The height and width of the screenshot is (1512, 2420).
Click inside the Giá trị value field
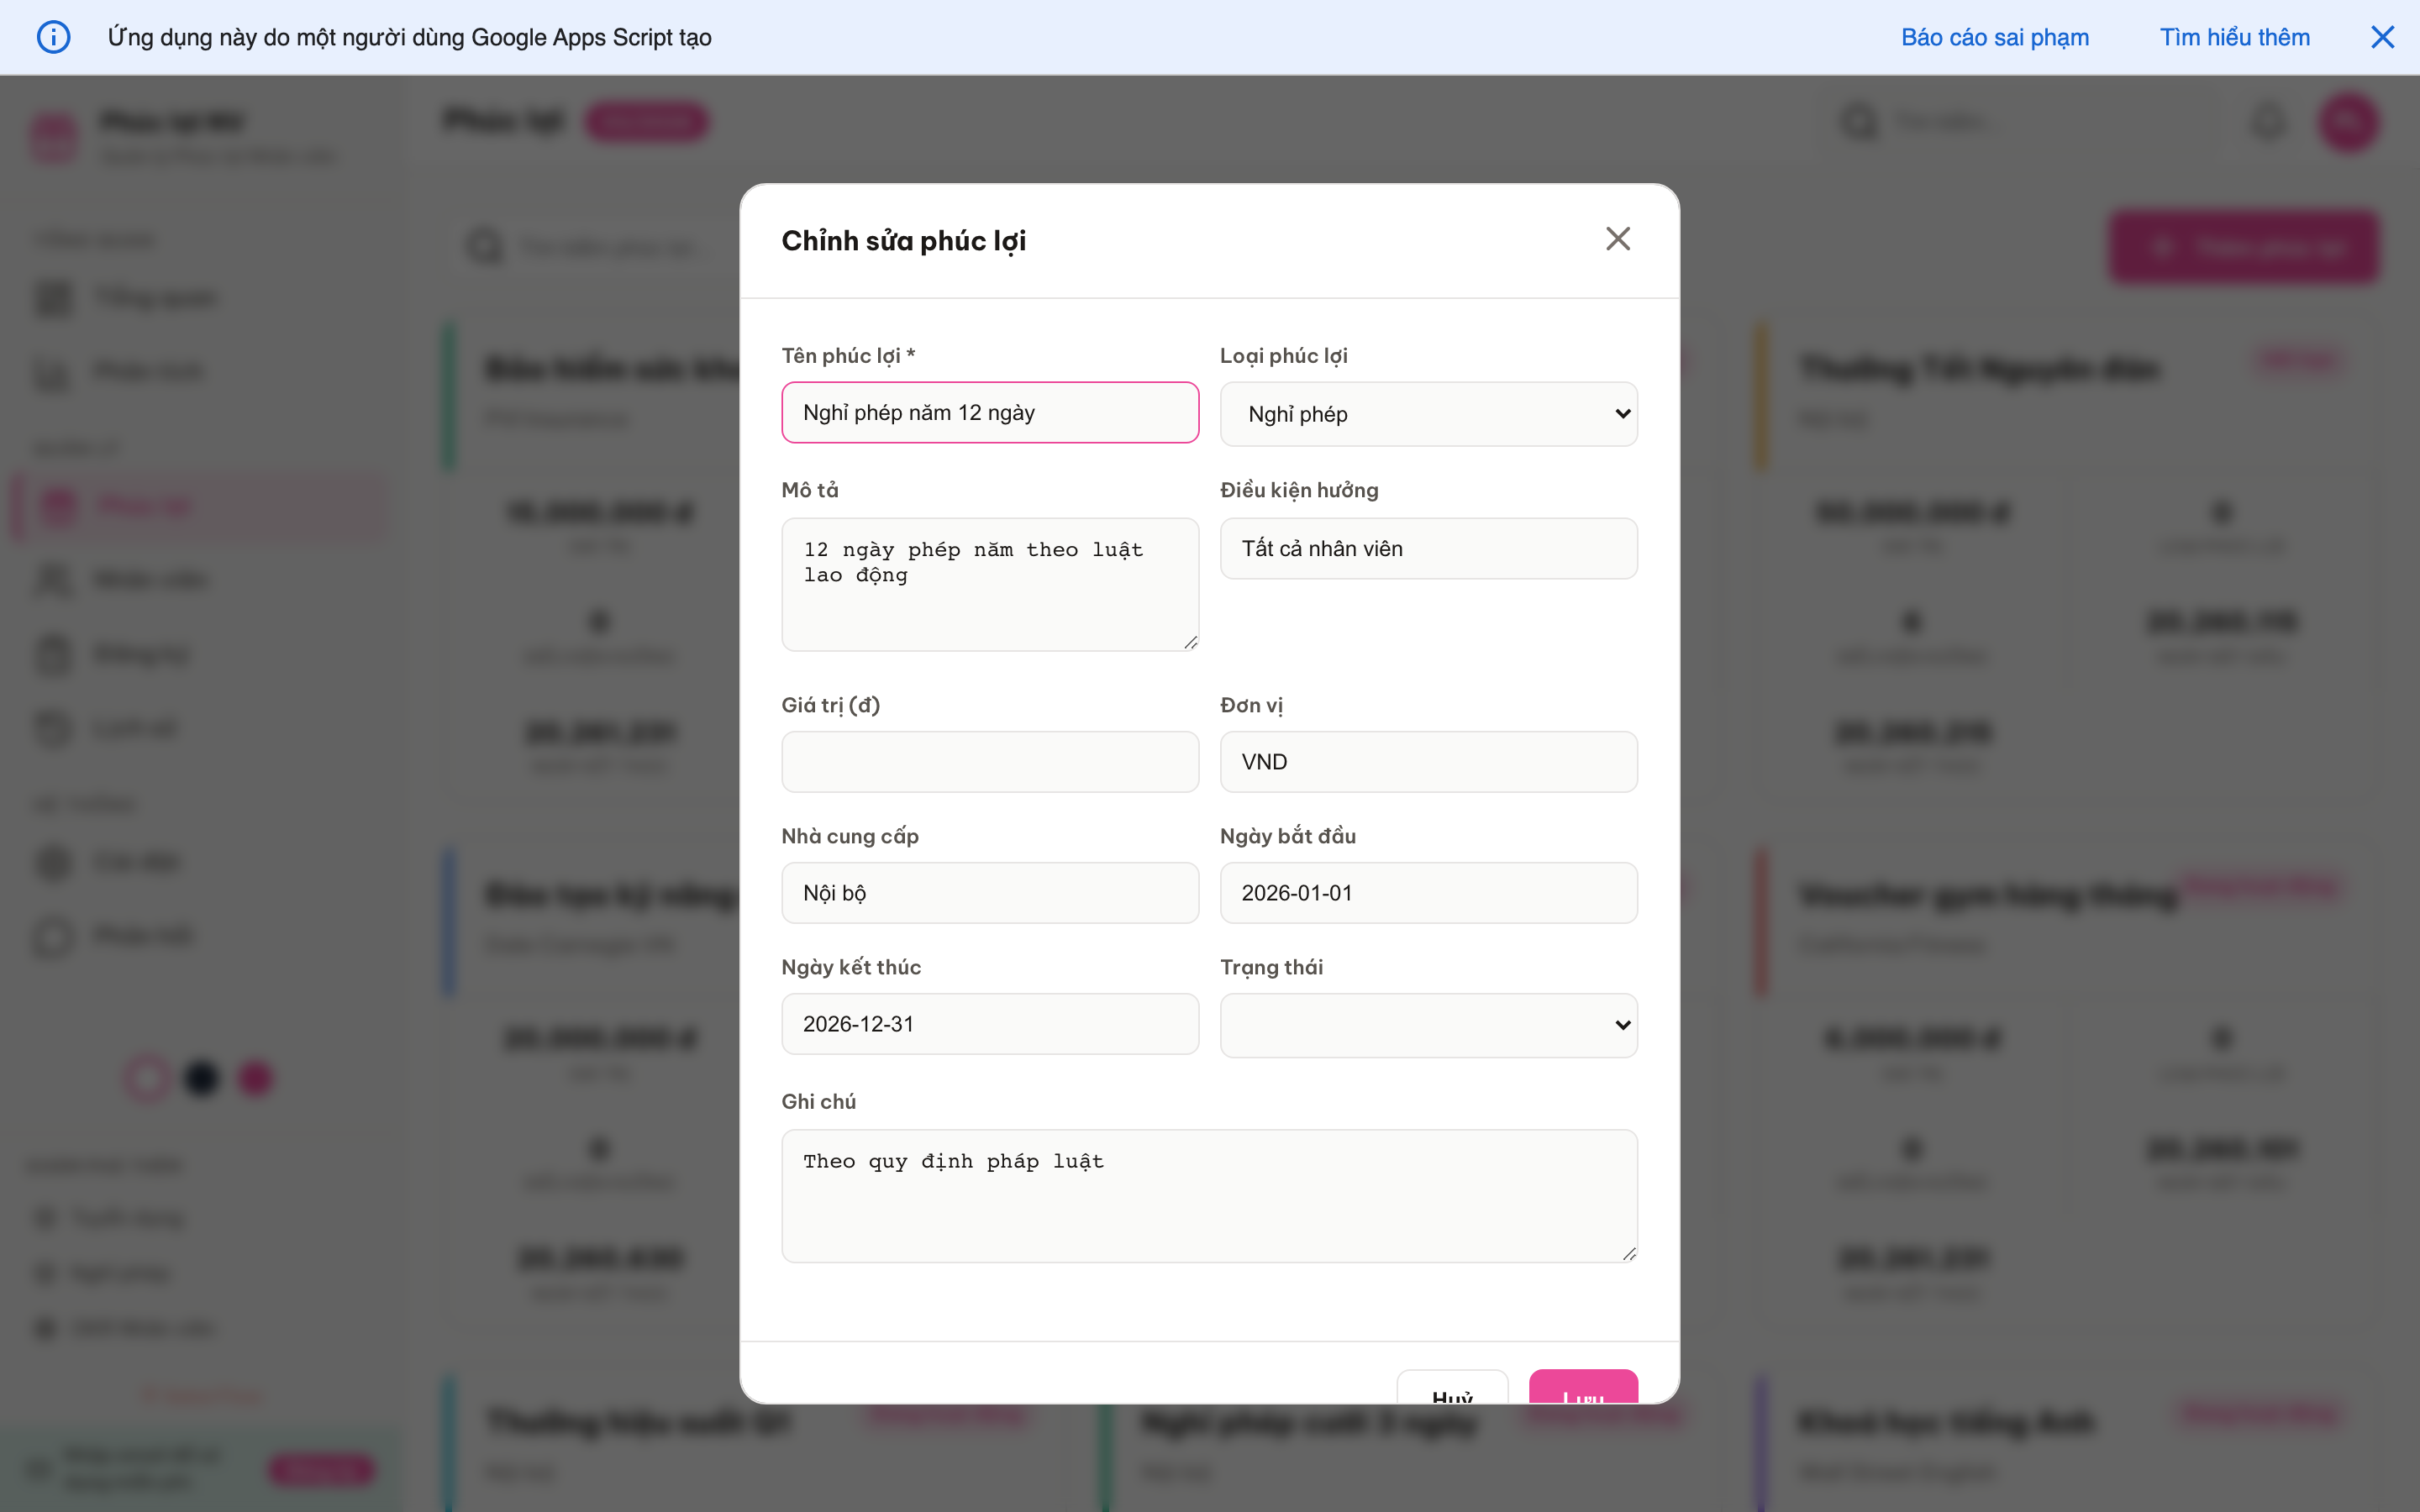(989, 761)
